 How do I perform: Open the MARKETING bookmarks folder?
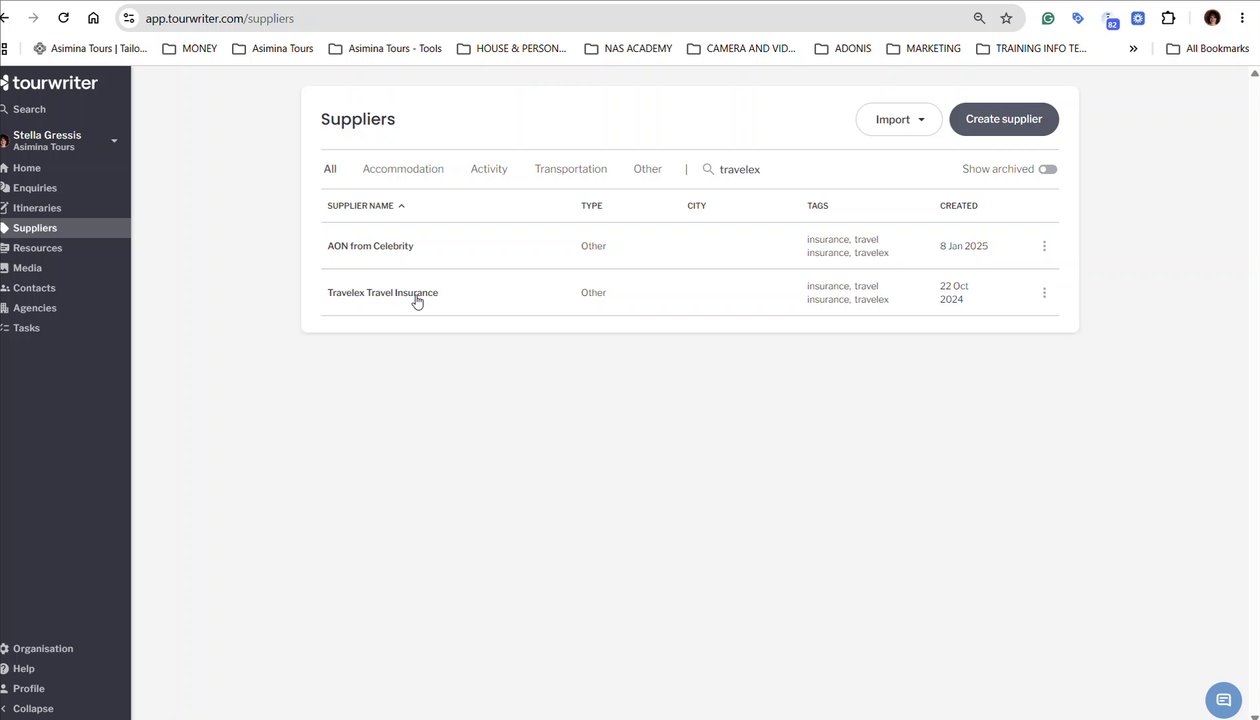(923, 48)
